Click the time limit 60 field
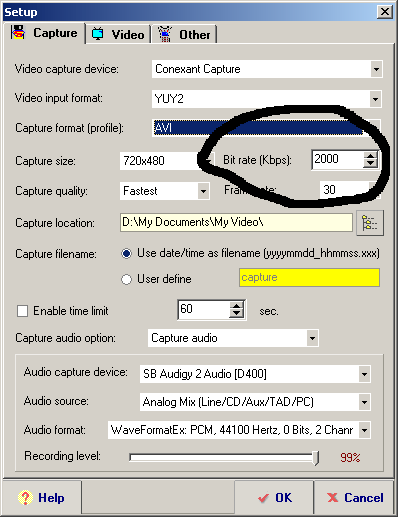Image resolution: width=398 pixels, height=517 pixels. (x=204, y=309)
